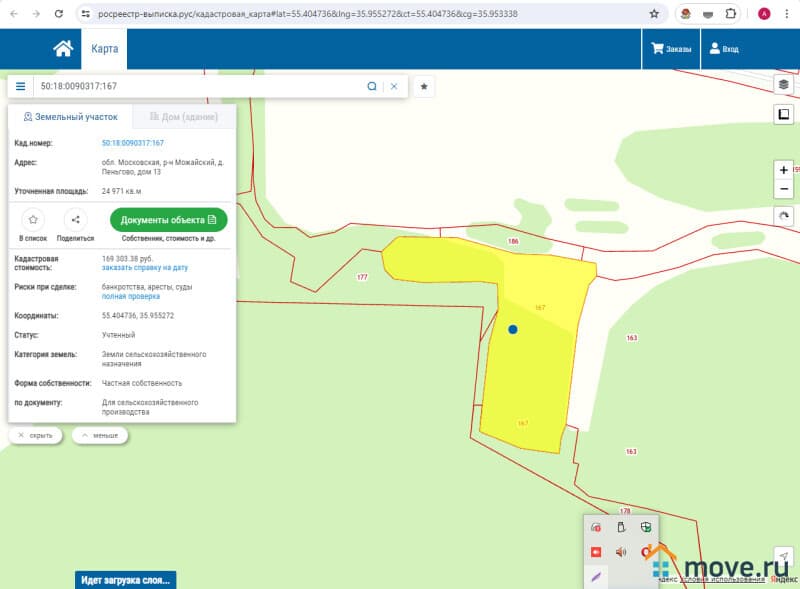
Task: Clear the cadastral number search field
Action: [394, 86]
